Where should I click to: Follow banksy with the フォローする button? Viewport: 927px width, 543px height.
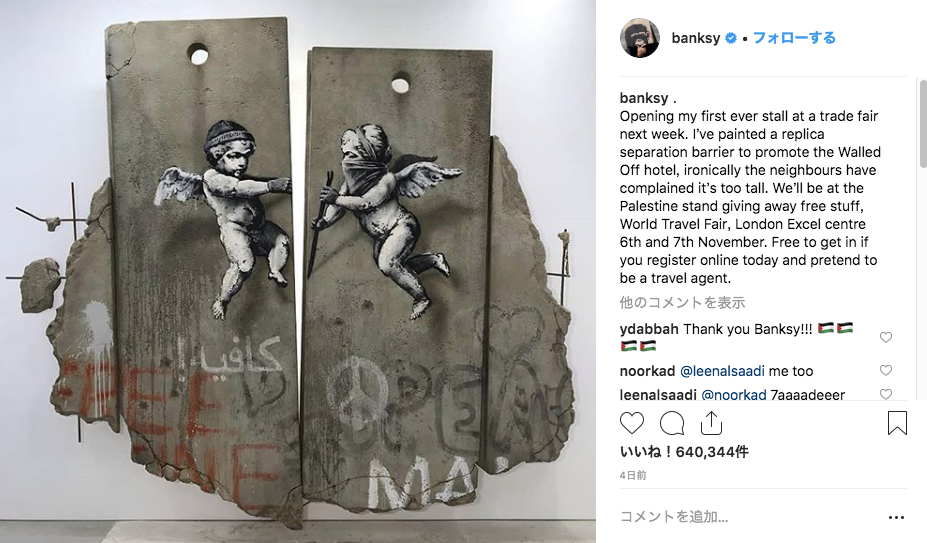794,38
